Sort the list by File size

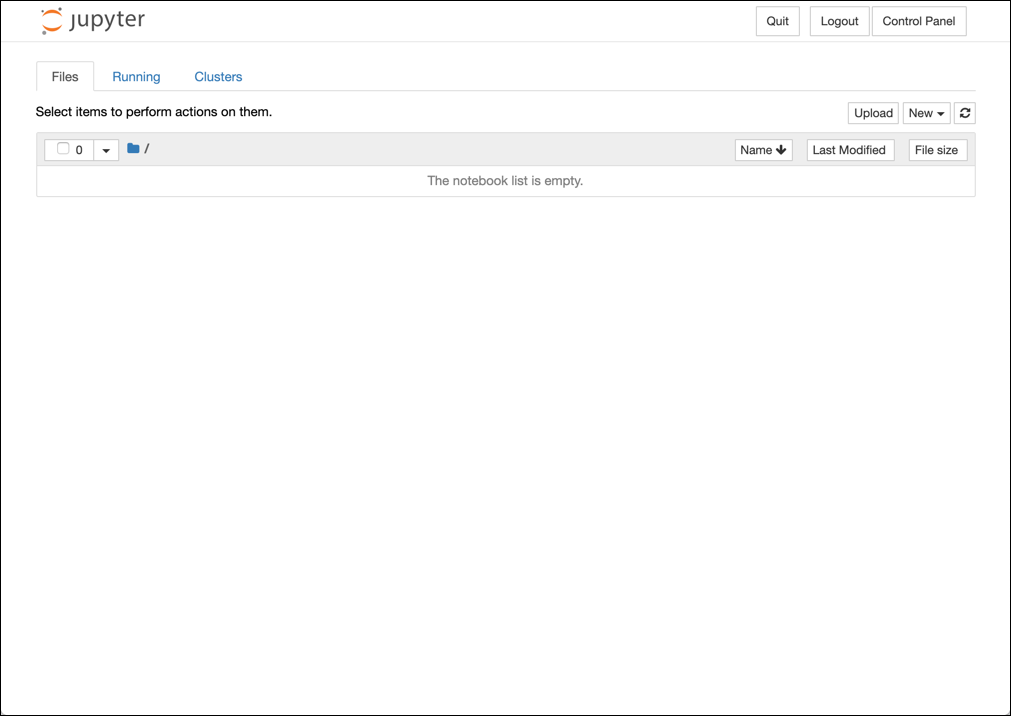tap(936, 150)
